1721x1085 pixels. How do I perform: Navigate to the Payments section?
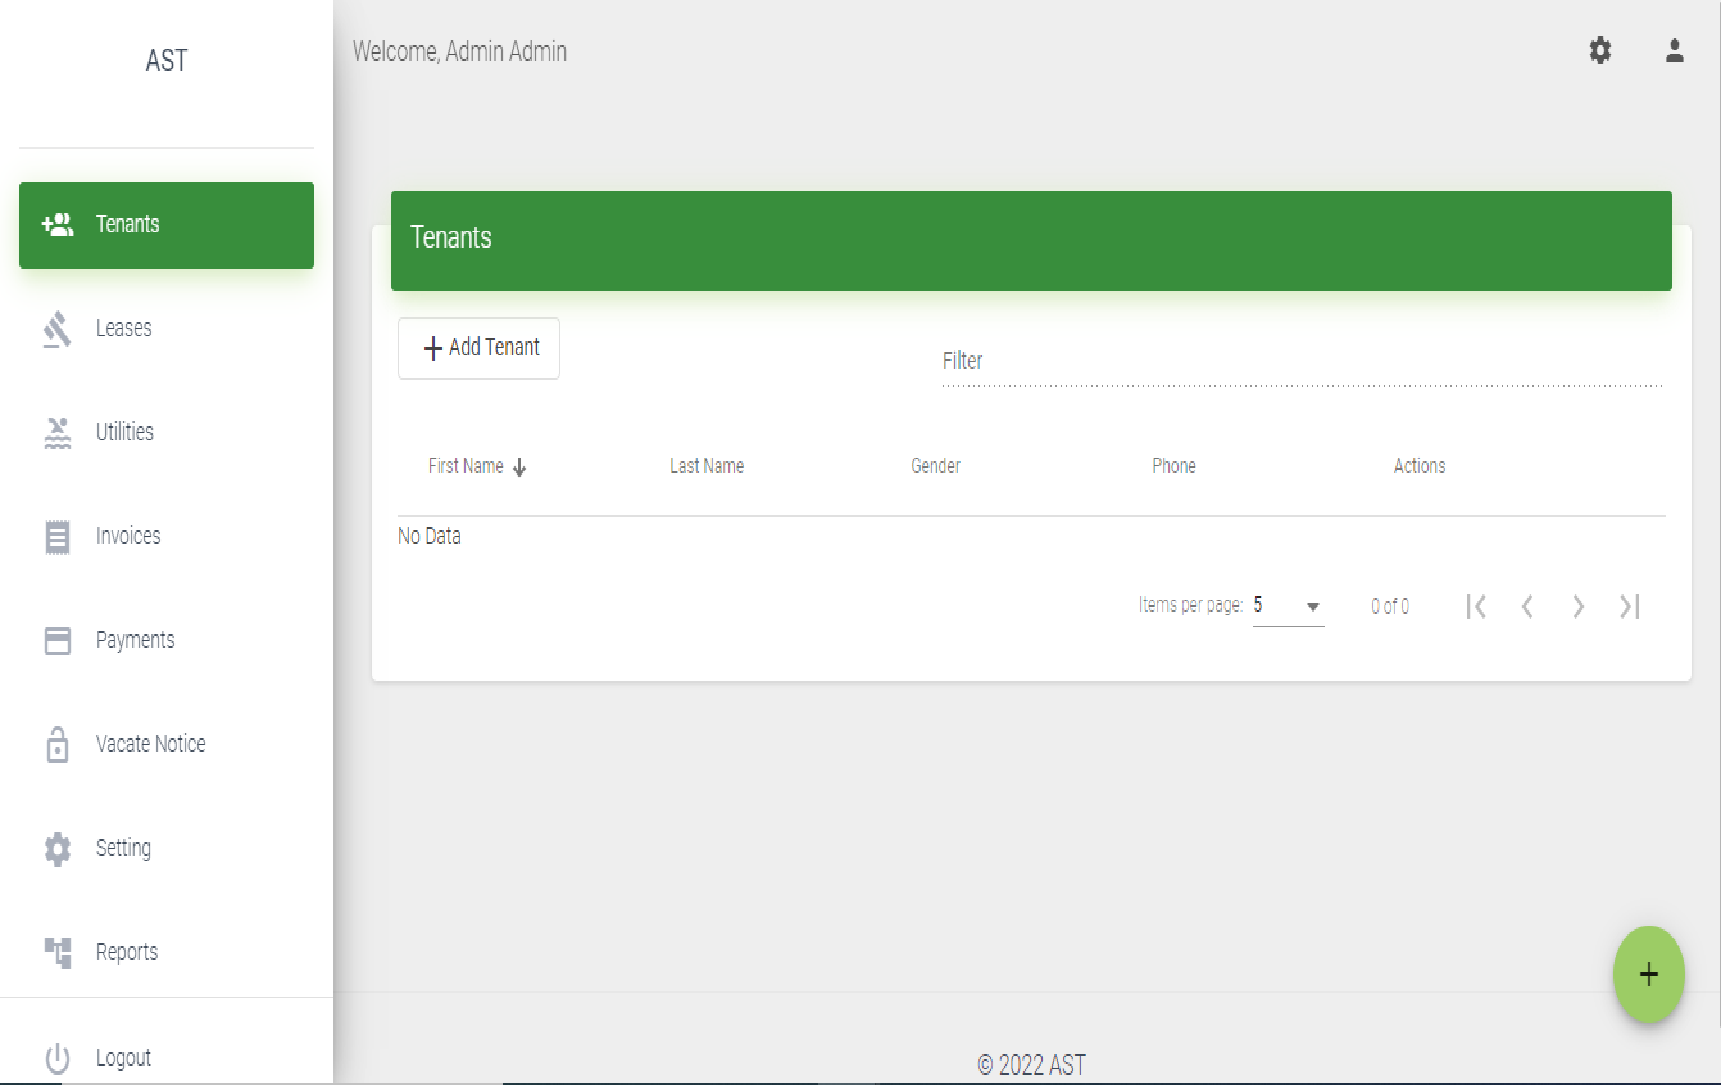tap(135, 640)
